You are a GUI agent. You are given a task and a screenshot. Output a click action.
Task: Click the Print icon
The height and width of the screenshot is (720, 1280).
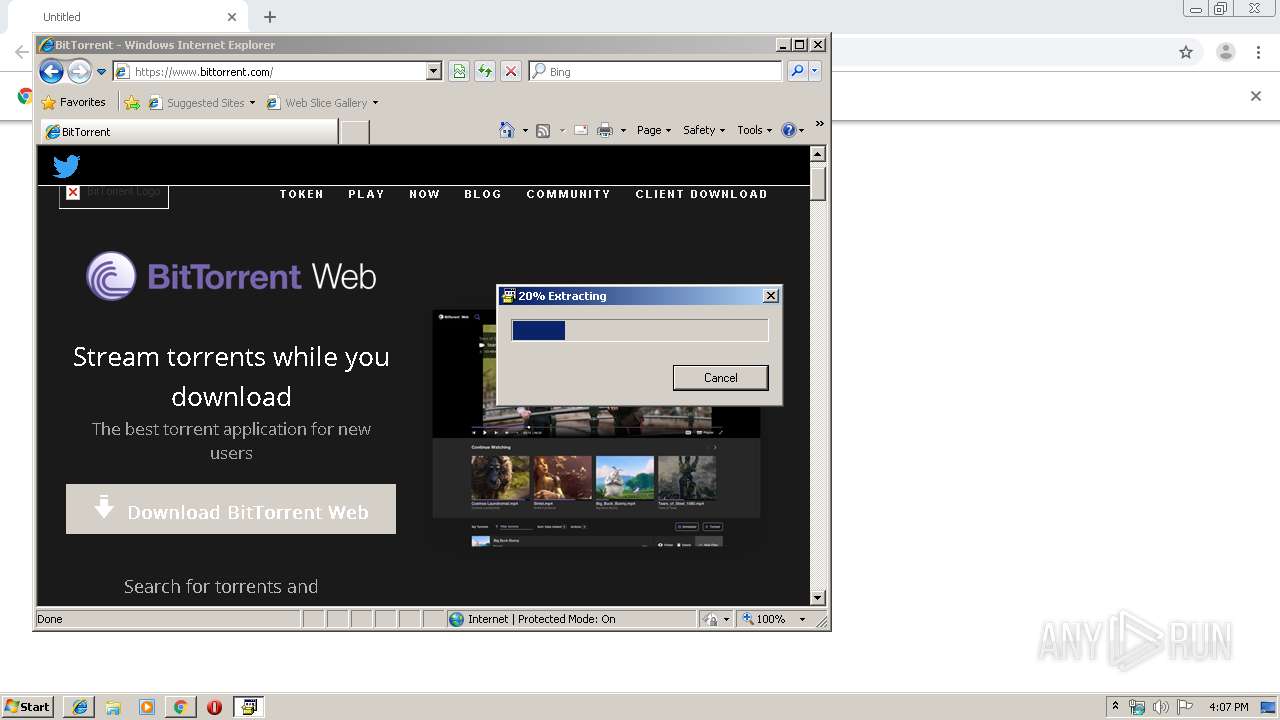(x=605, y=130)
